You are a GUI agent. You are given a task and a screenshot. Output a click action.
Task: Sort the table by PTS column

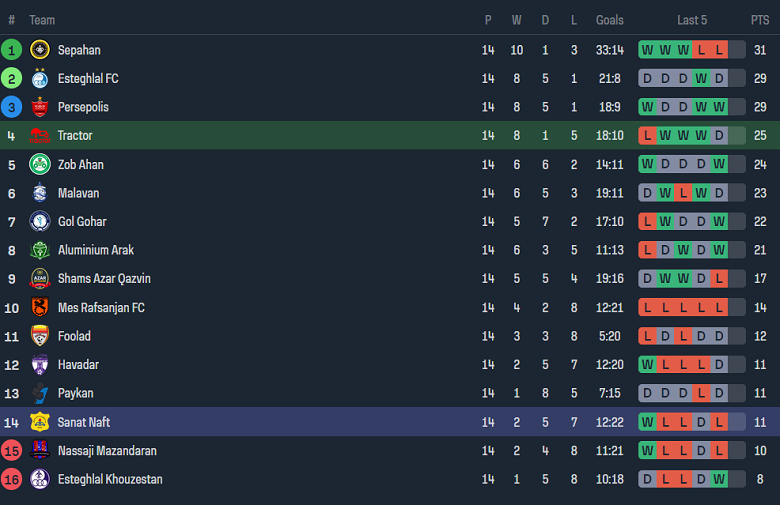click(760, 20)
